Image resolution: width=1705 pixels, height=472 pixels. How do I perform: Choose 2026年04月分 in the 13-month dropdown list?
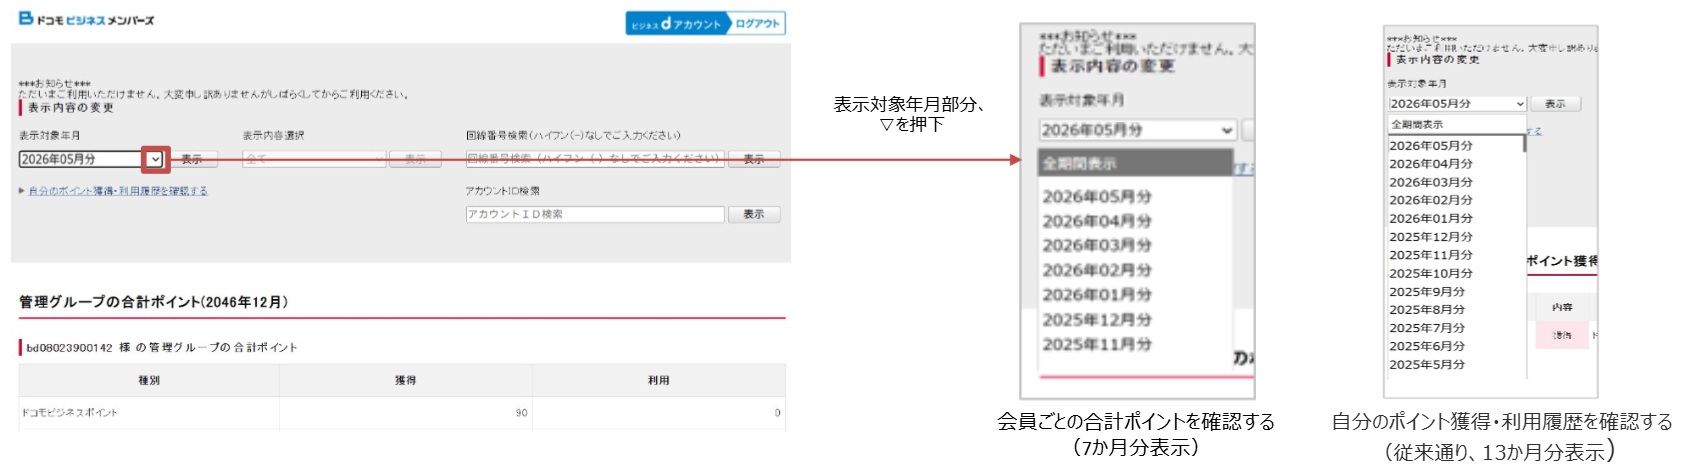[1431, 164]
